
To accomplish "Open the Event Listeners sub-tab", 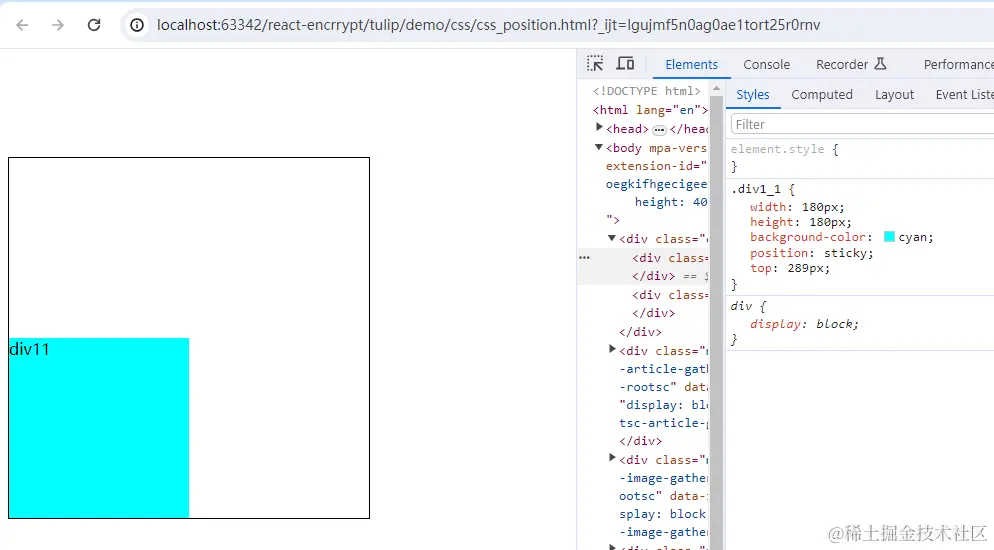I will (x=964, y=94).
